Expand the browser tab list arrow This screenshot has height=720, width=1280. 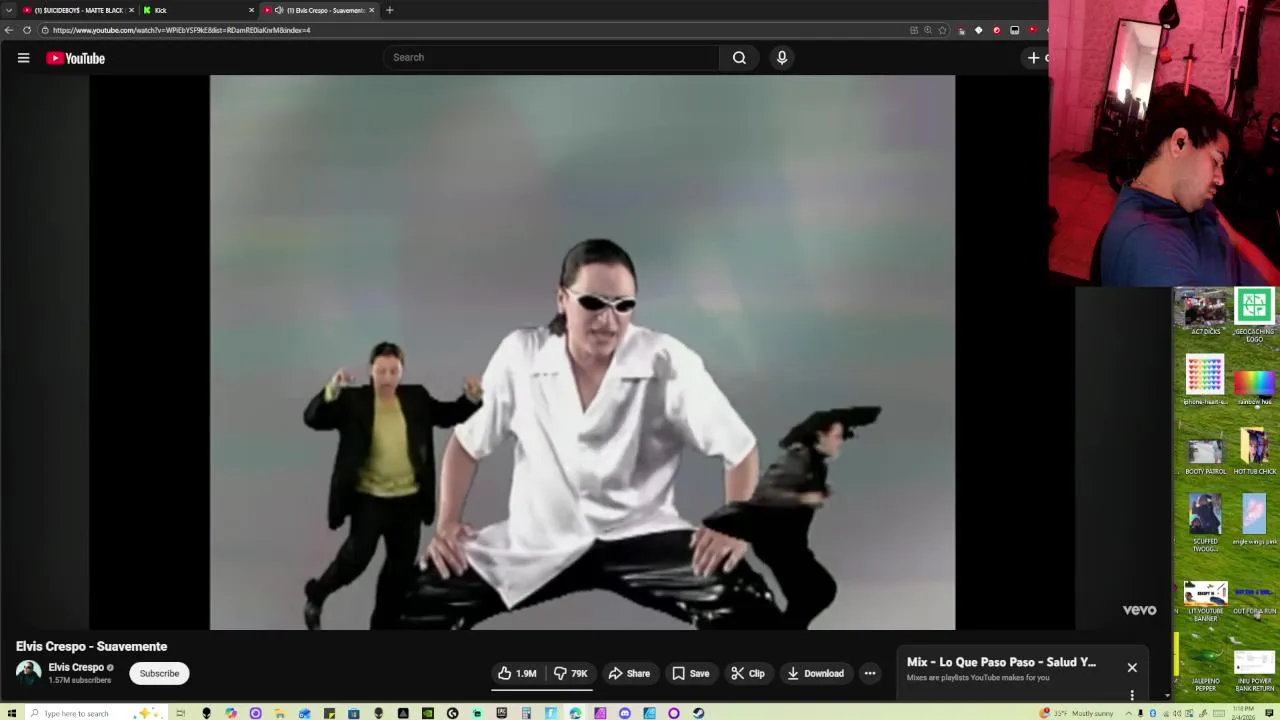(8, 10)
